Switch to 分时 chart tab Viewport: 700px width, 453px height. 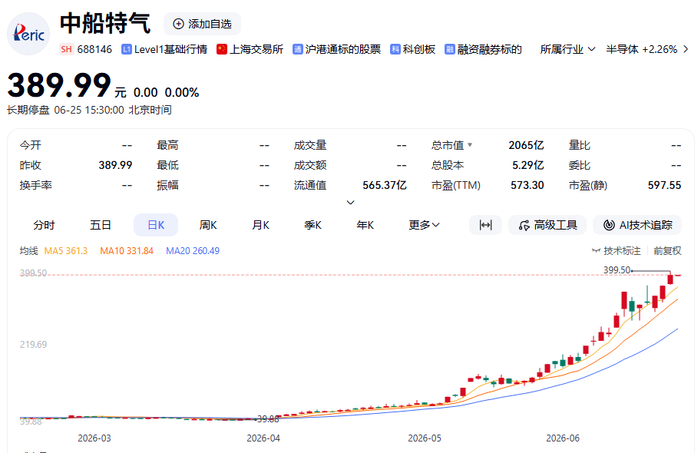(44, 225)
